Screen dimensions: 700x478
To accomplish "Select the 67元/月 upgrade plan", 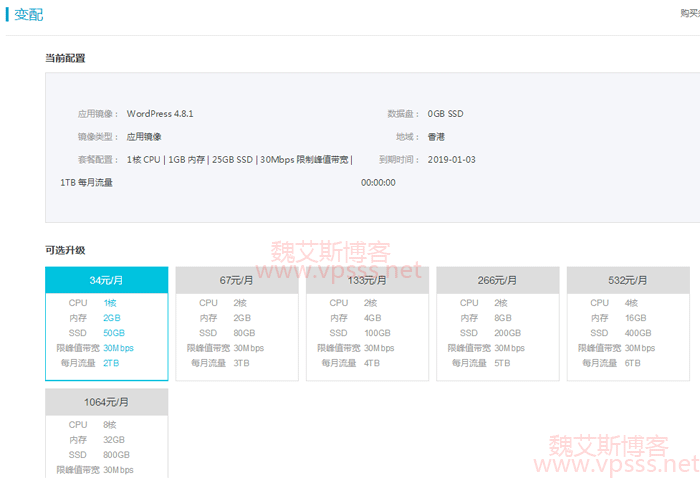I will (236, 280).
